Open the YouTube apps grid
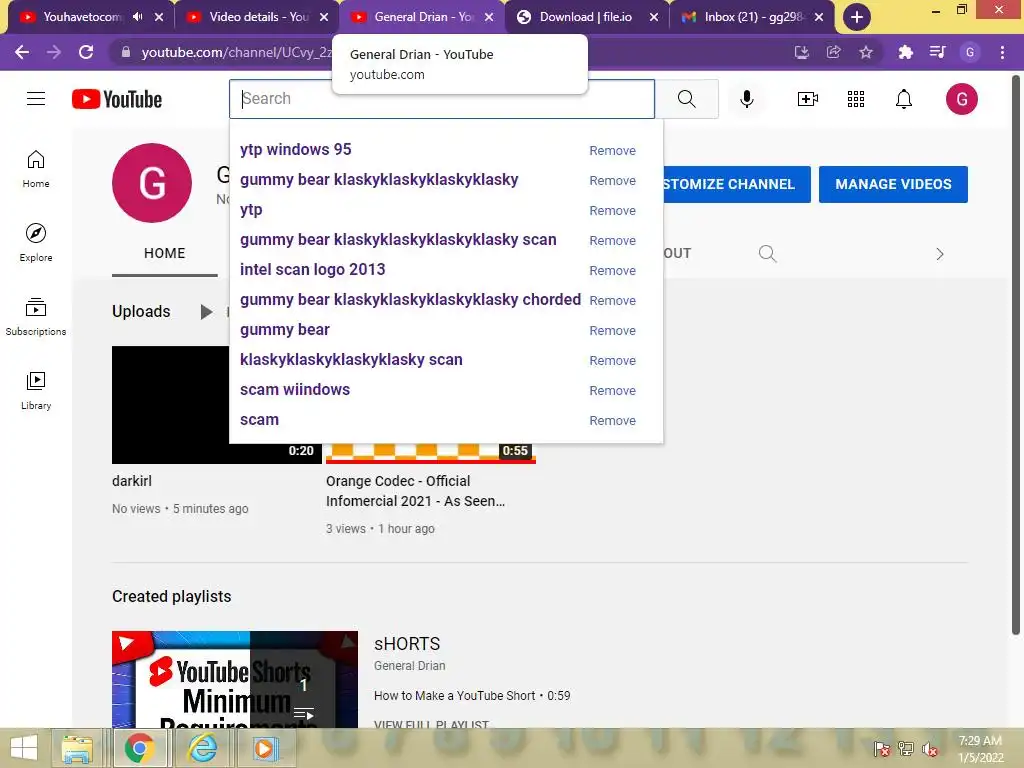 click(x=856, y=99)
